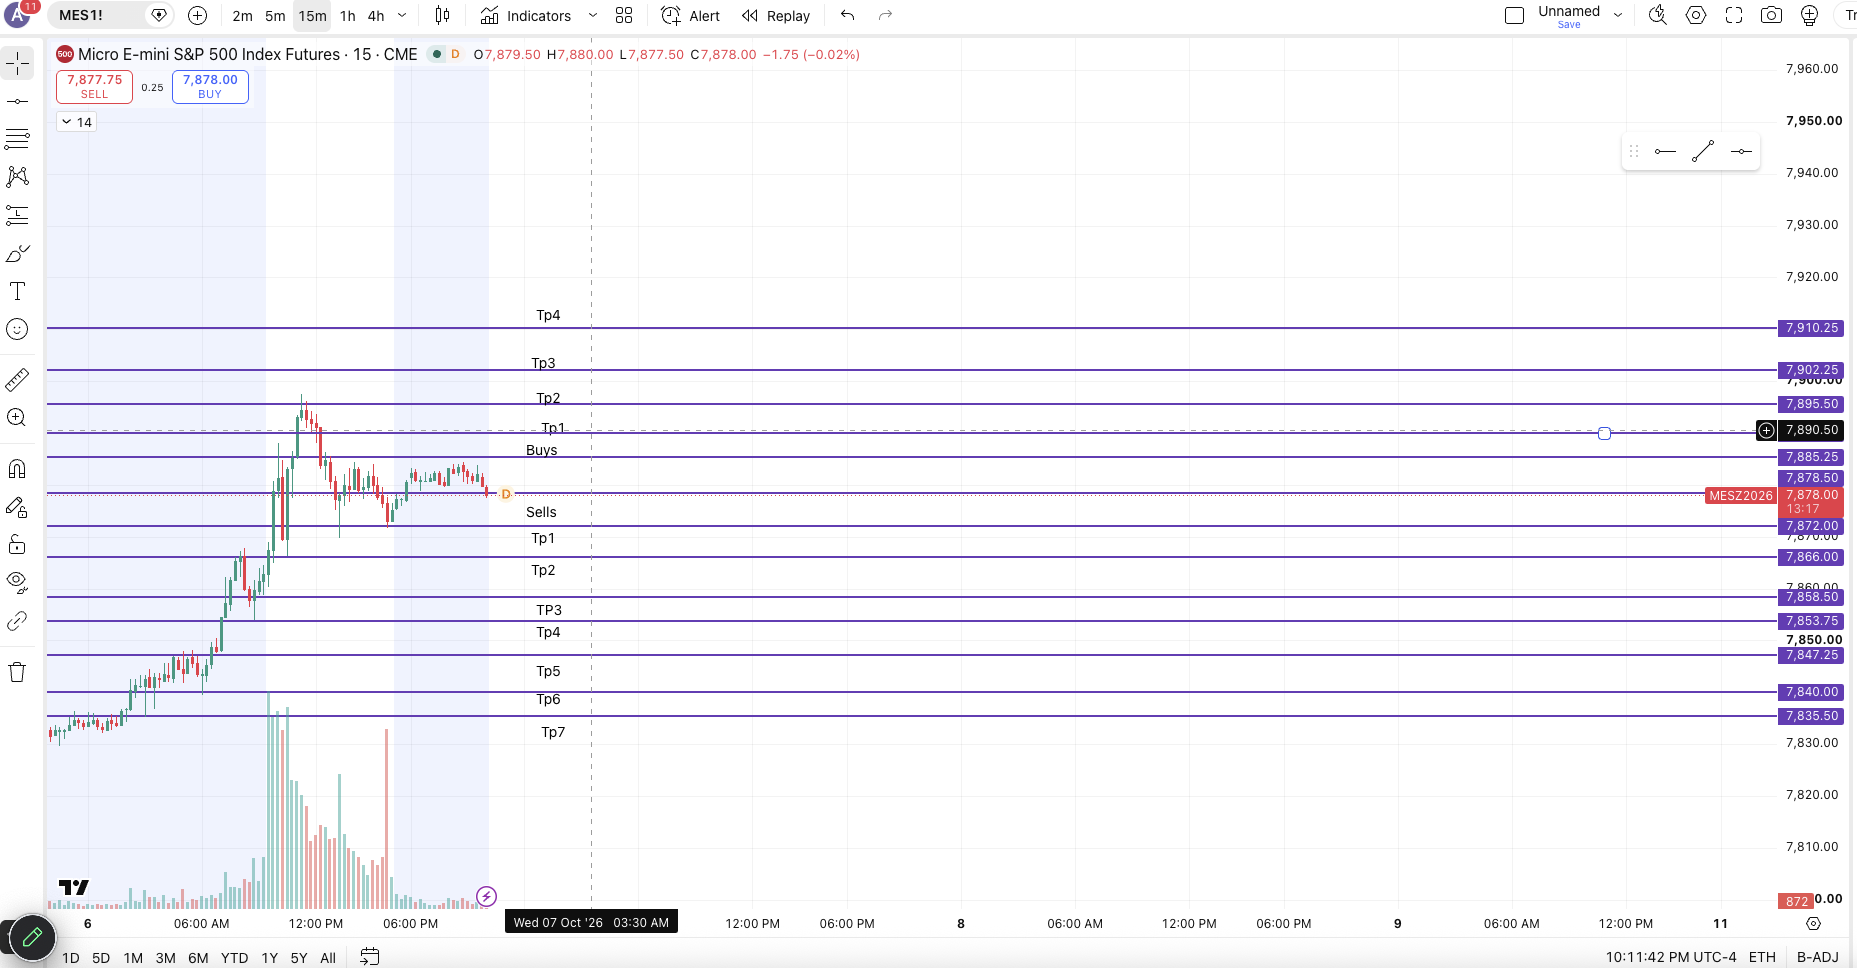The width and height of the screenshot is (1857, 968).
Task: Toggle the layout checkbox next to Unnamed
Action: pos(1514,15)
